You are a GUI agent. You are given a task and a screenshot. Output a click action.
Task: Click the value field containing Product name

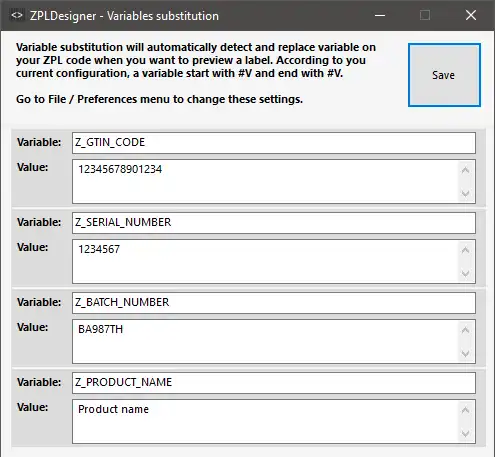[x=274, y=421]
